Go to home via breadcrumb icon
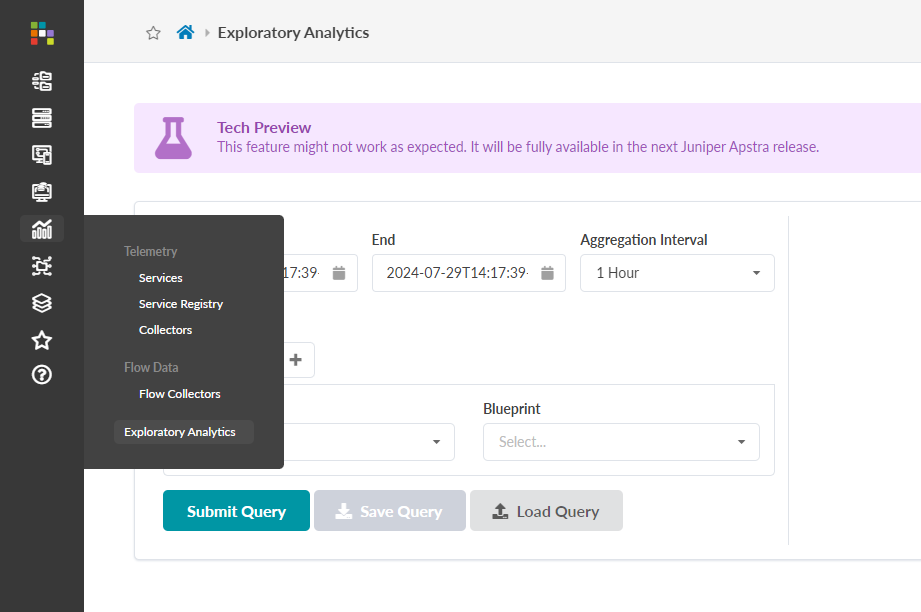The image size is (921, 612). pos(185,33)
